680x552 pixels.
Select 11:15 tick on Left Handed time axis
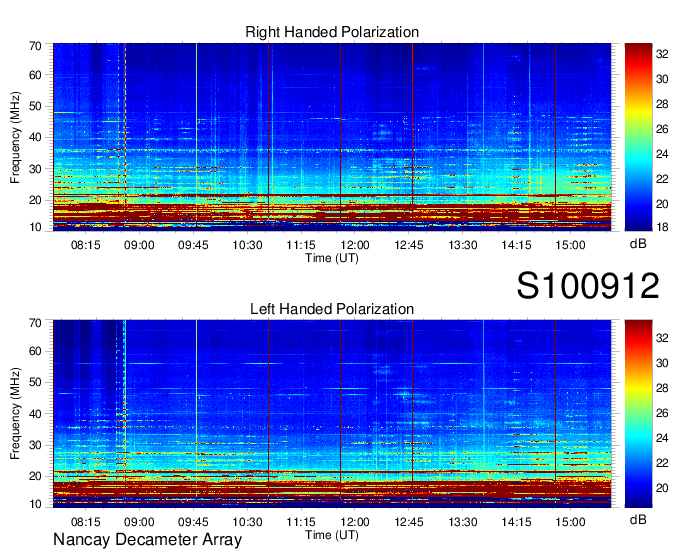[x=301, y=522]
